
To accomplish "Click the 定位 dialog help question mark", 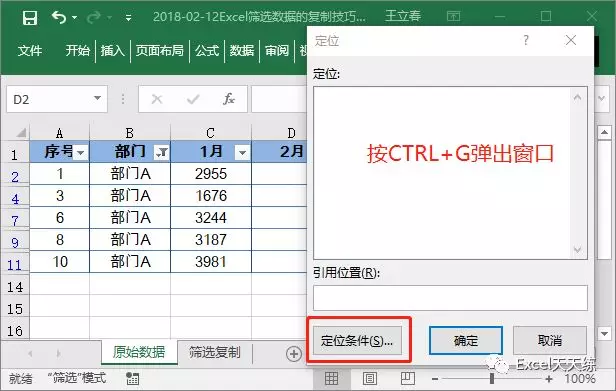I will (x=526, y=40).
